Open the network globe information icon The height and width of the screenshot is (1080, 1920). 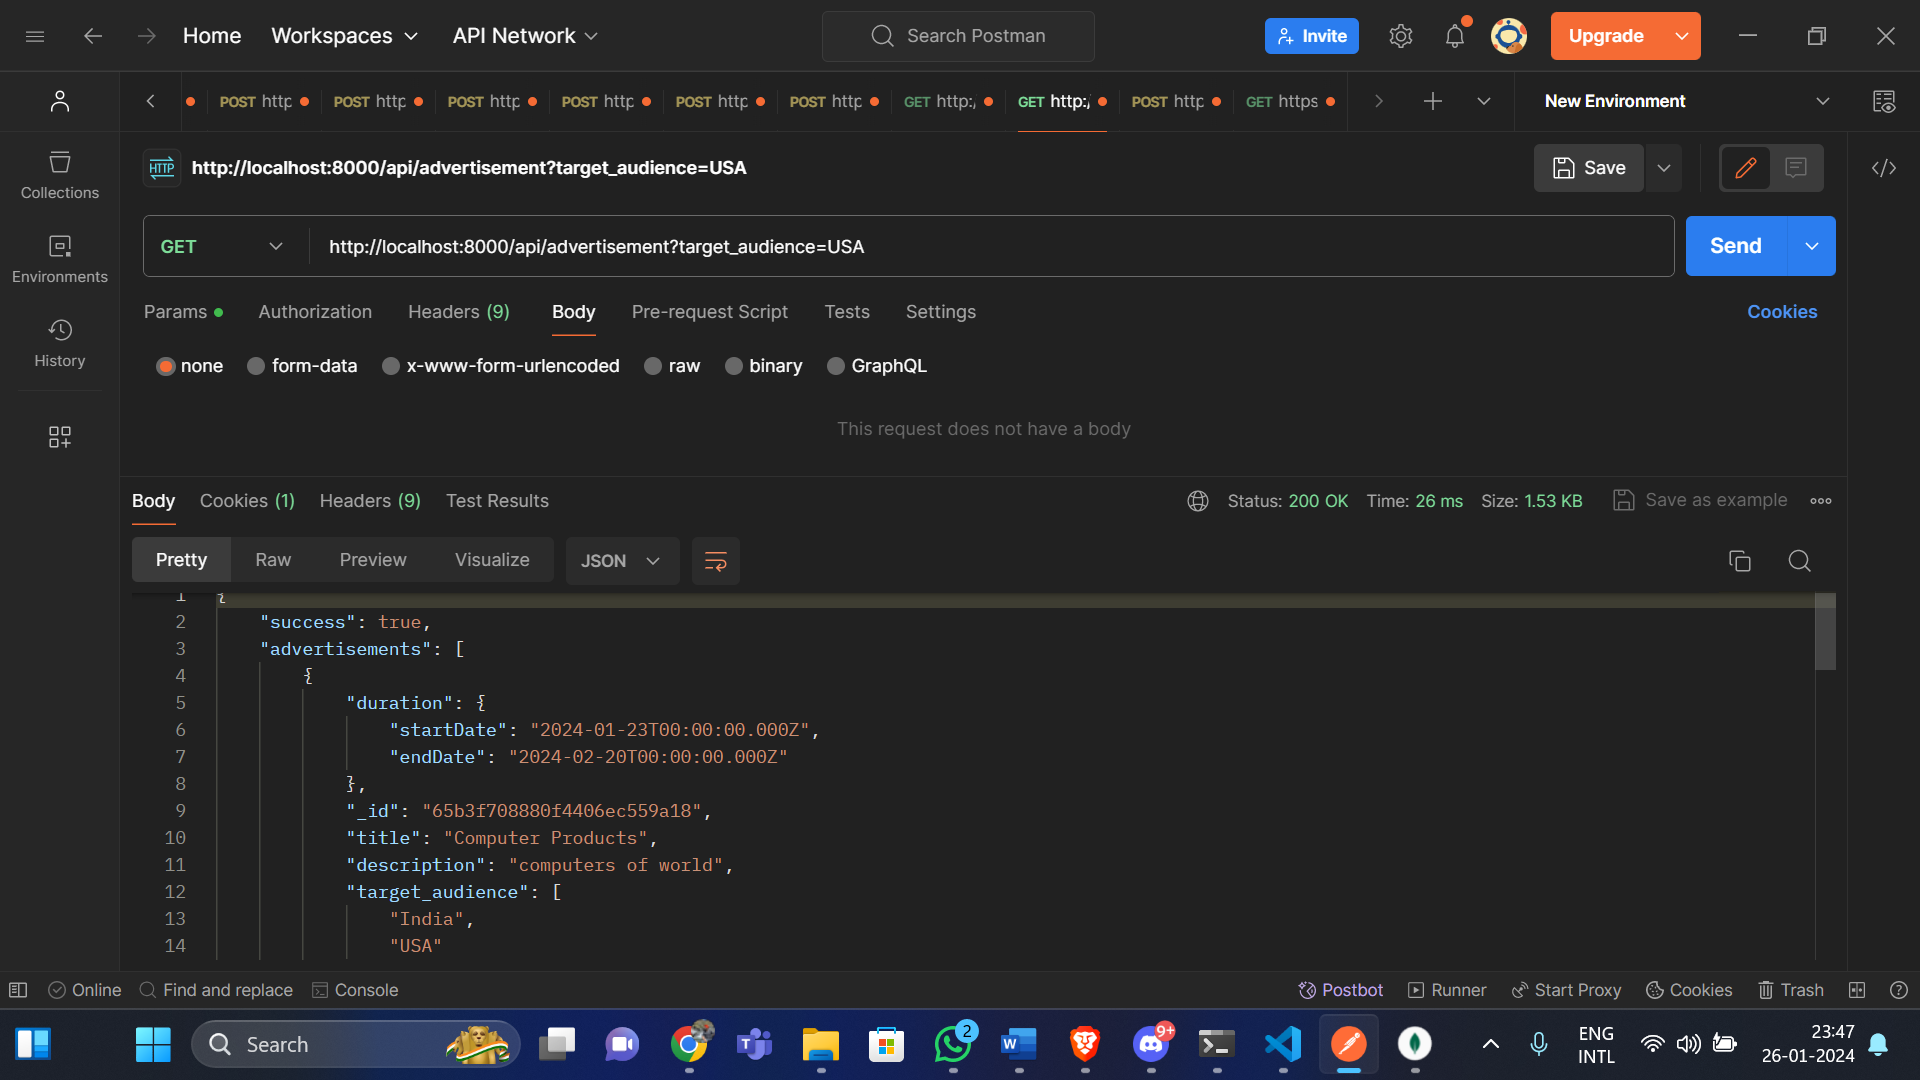[1198, 501]
